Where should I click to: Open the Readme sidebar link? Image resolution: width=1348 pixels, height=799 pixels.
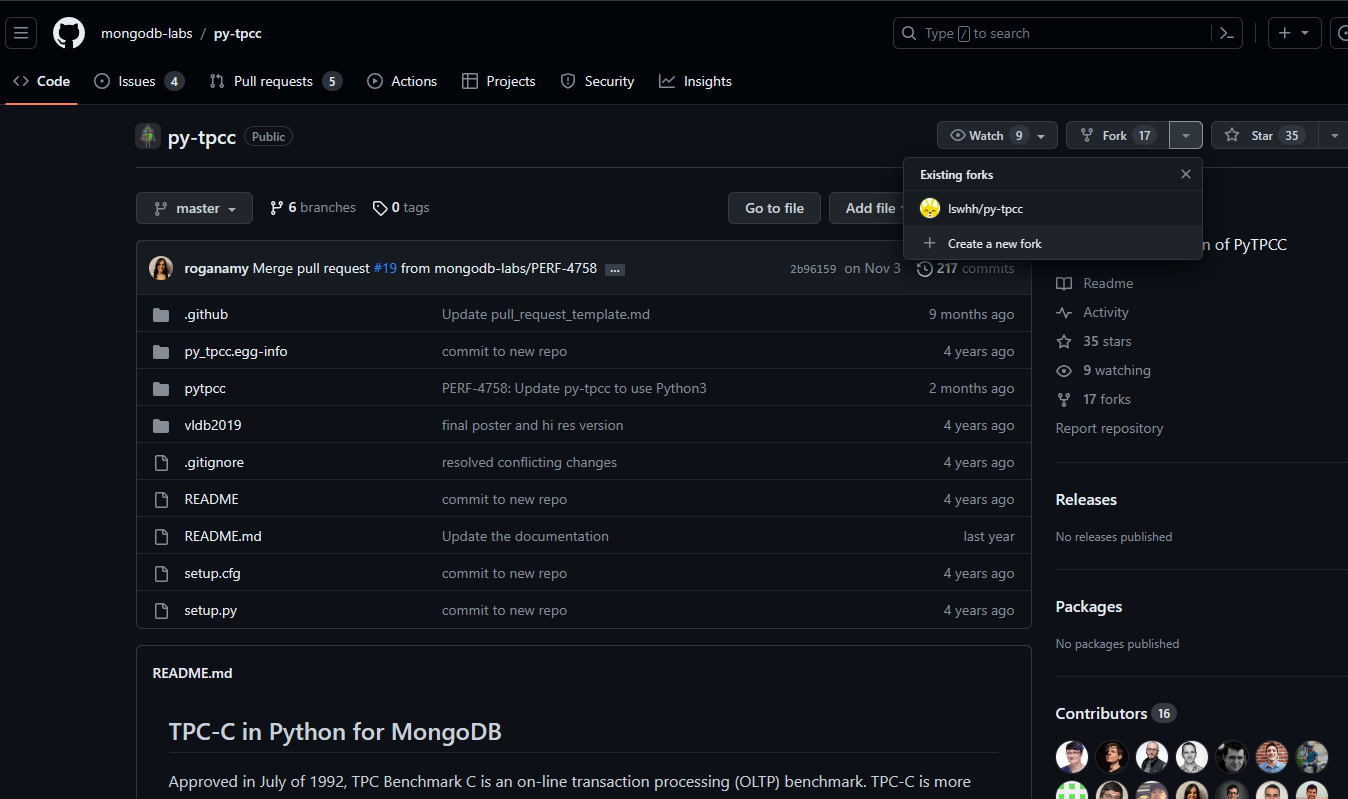tap(1095, 283)
